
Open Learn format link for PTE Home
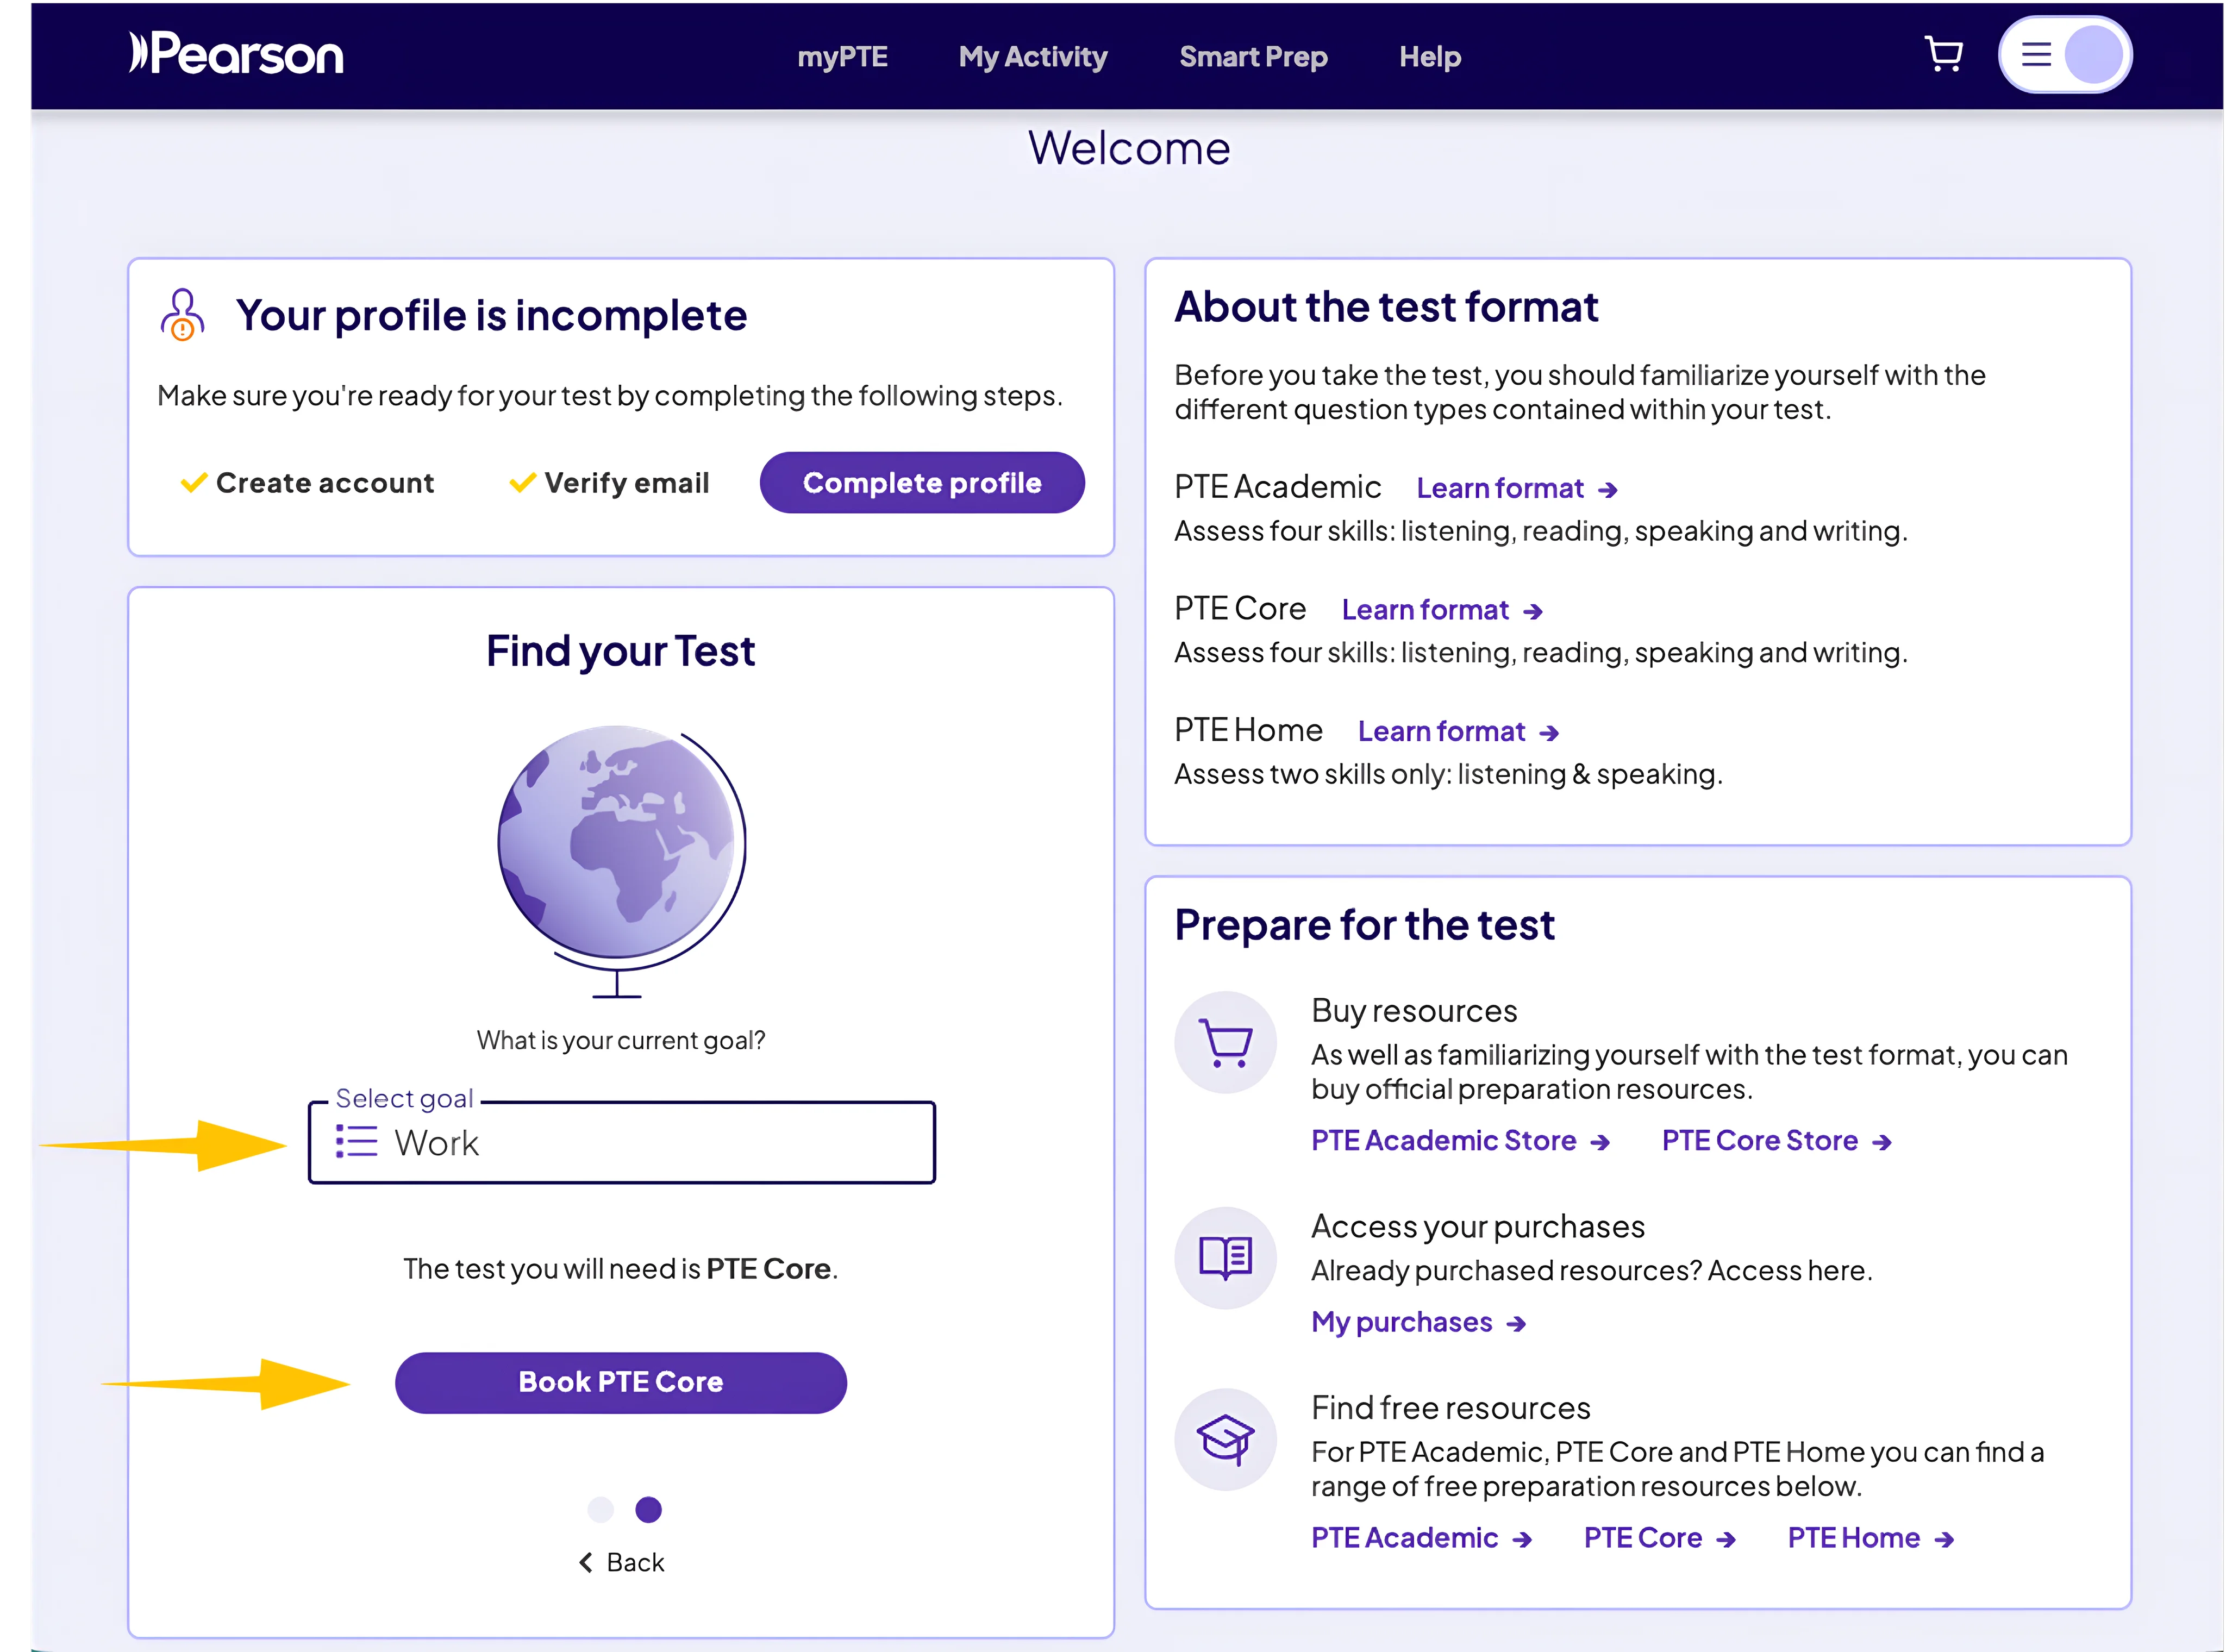[x=1441, y=732]
